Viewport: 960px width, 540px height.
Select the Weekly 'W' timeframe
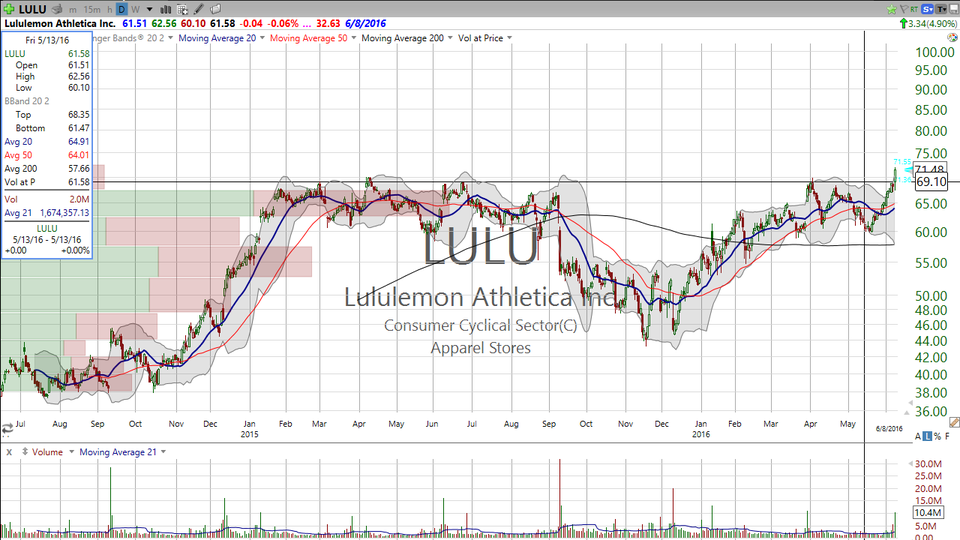click(x=135, y=9)
